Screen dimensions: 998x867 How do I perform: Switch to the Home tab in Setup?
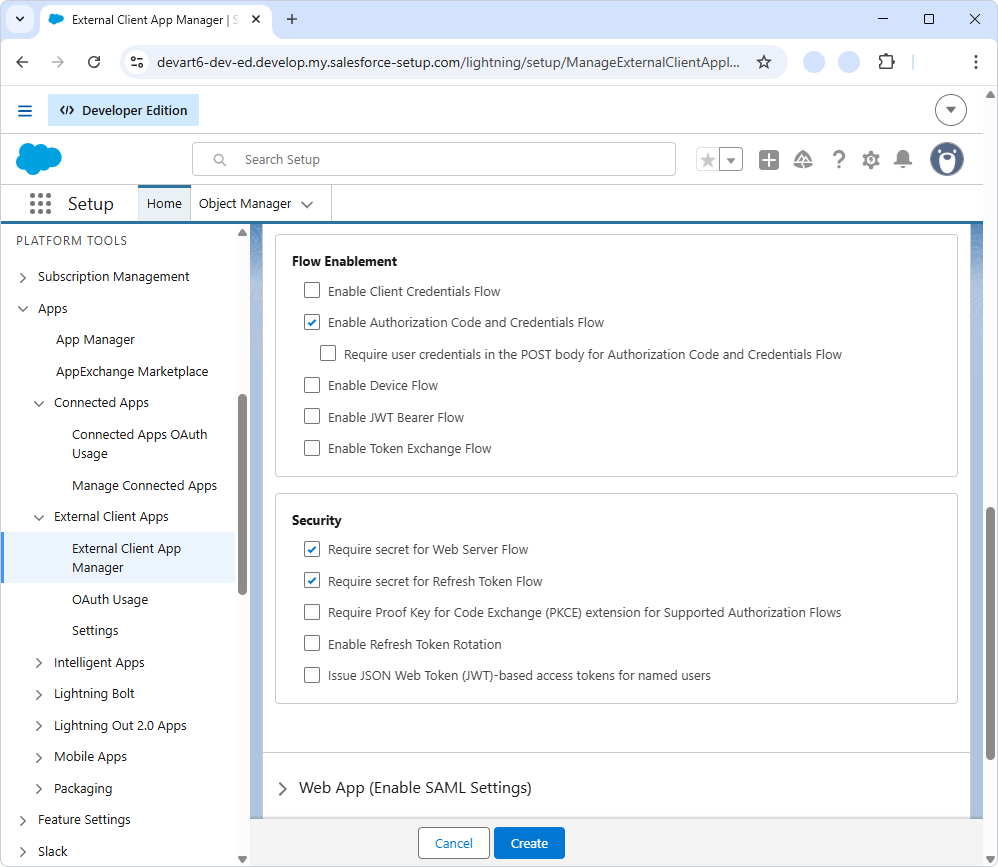tap(163, 203)
